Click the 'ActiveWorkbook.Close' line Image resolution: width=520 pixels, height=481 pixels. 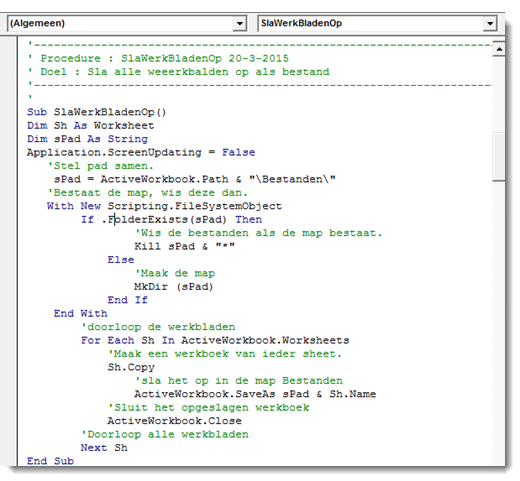pos(174,421)
